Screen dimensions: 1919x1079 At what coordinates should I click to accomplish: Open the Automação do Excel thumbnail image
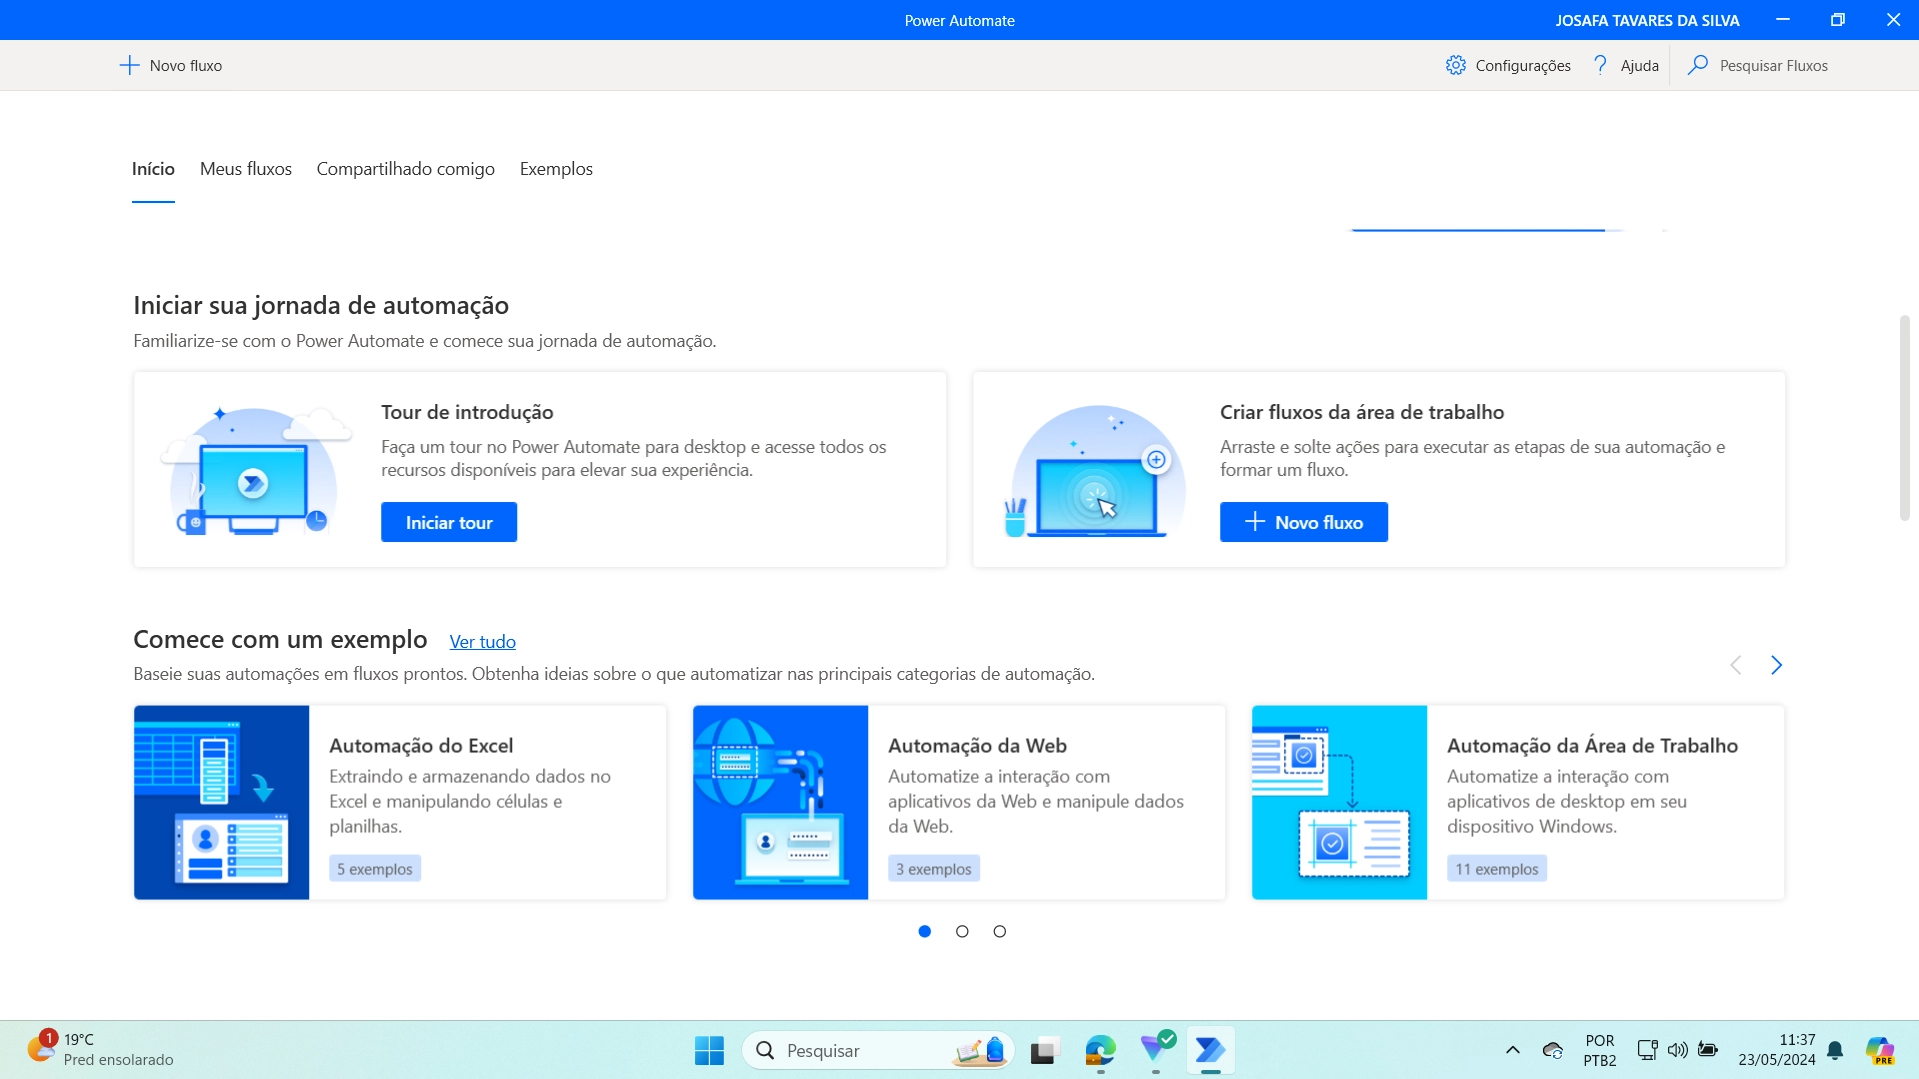(x=222, y=802)
